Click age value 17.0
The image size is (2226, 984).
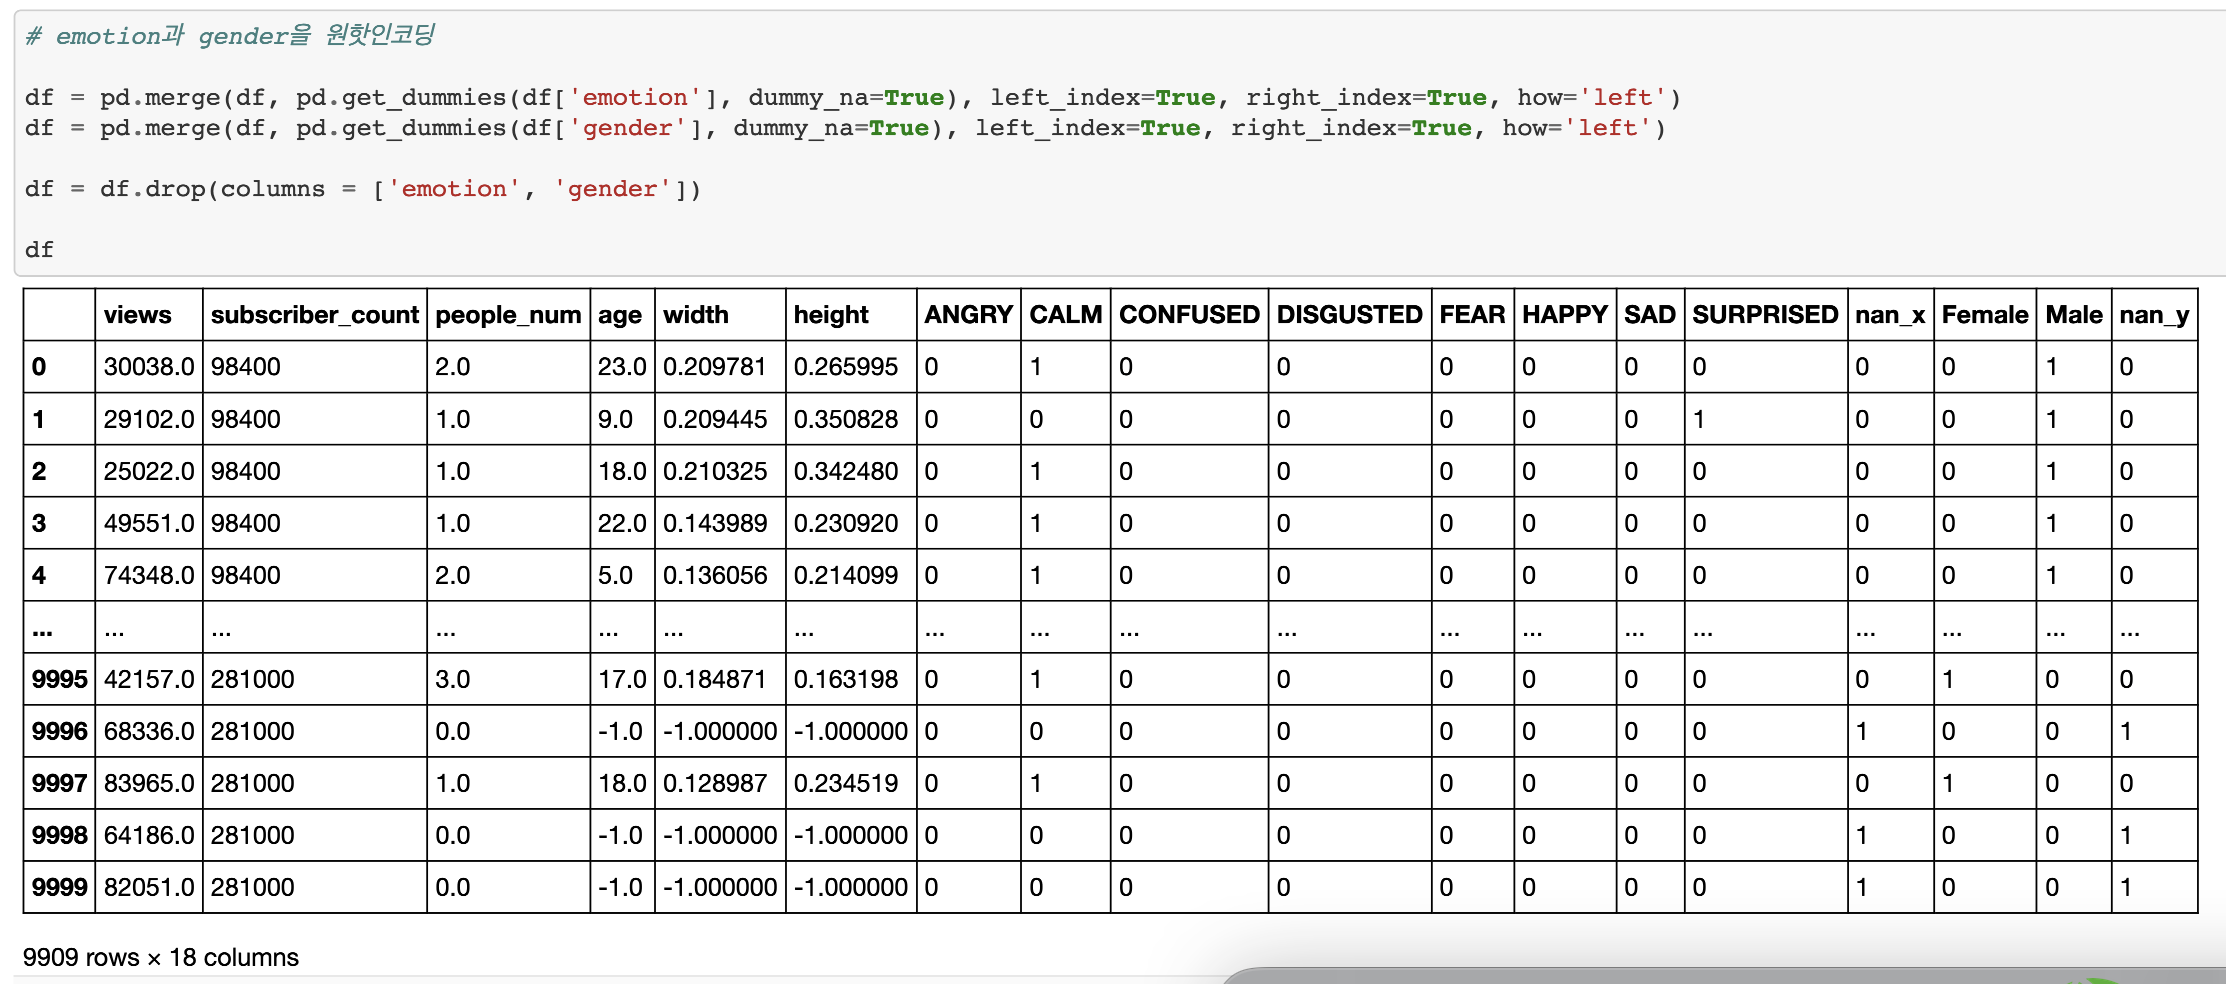click(x=622, y=679)
